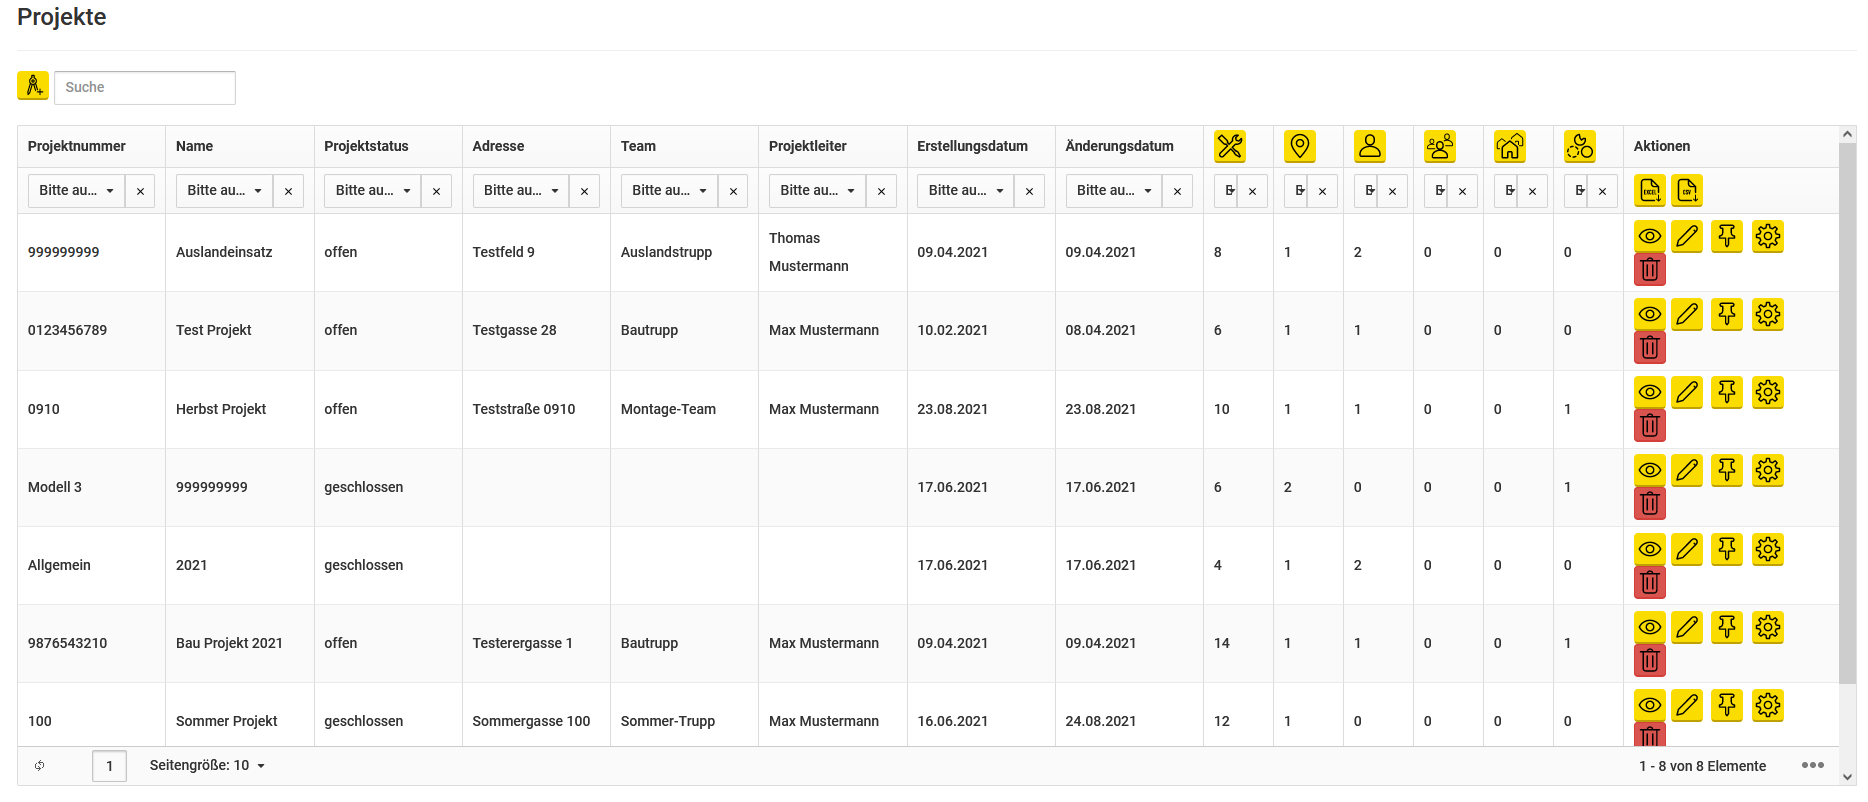
Task: Delete Bau Projekt 2021 with trash icon
Action: [x=1650, y=660]
